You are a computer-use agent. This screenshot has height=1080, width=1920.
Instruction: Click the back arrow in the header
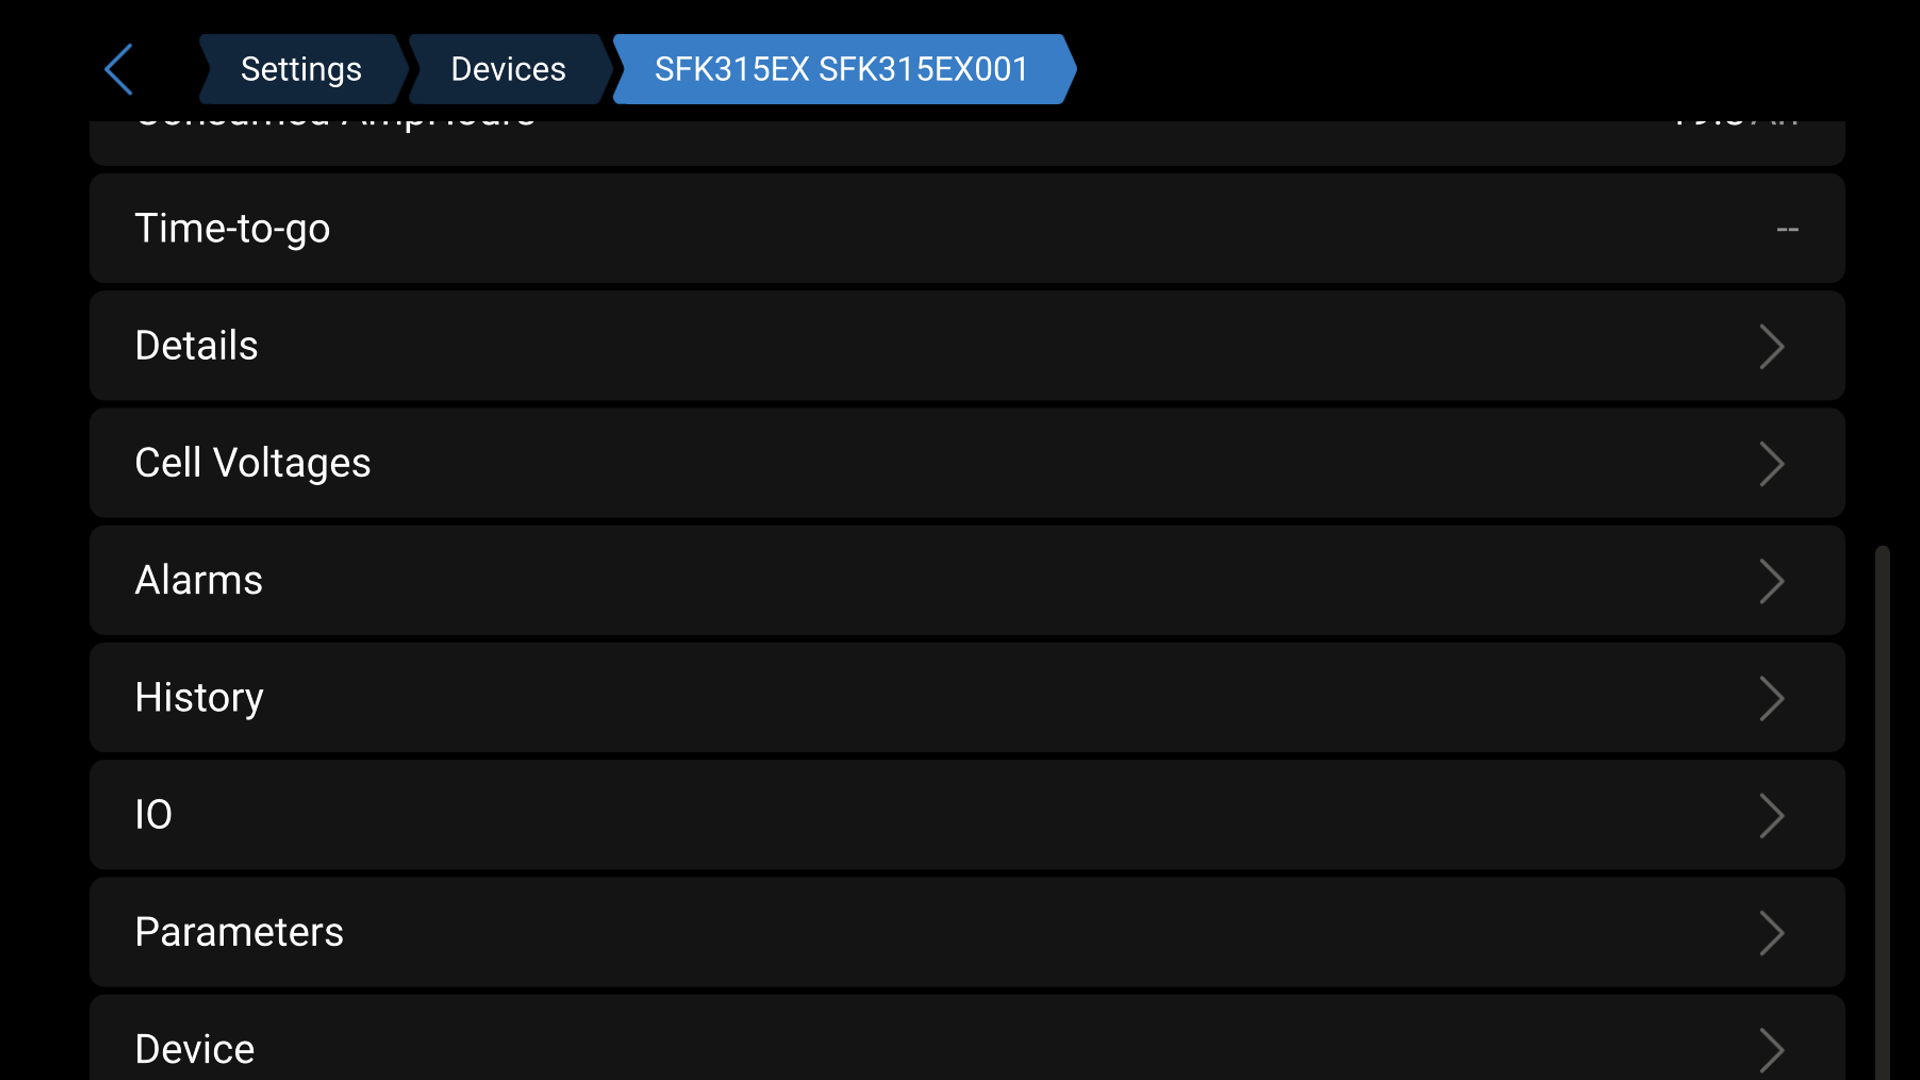tap(117, 69)
